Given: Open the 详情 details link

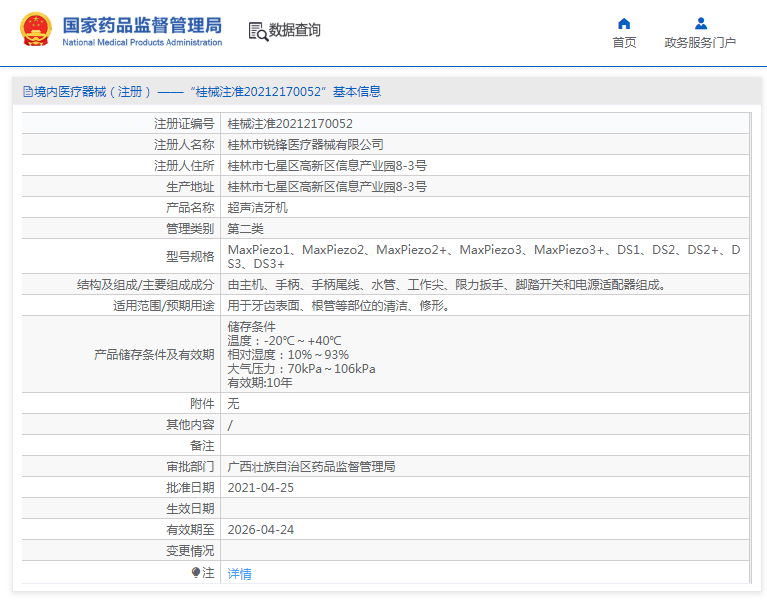Looking at the screenshot, I should pos(239,573).
